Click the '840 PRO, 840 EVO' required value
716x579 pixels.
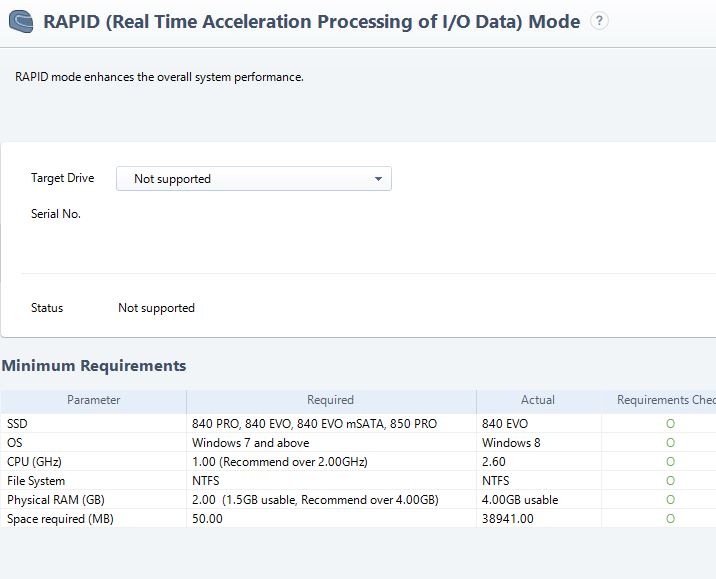coord(314,424)
